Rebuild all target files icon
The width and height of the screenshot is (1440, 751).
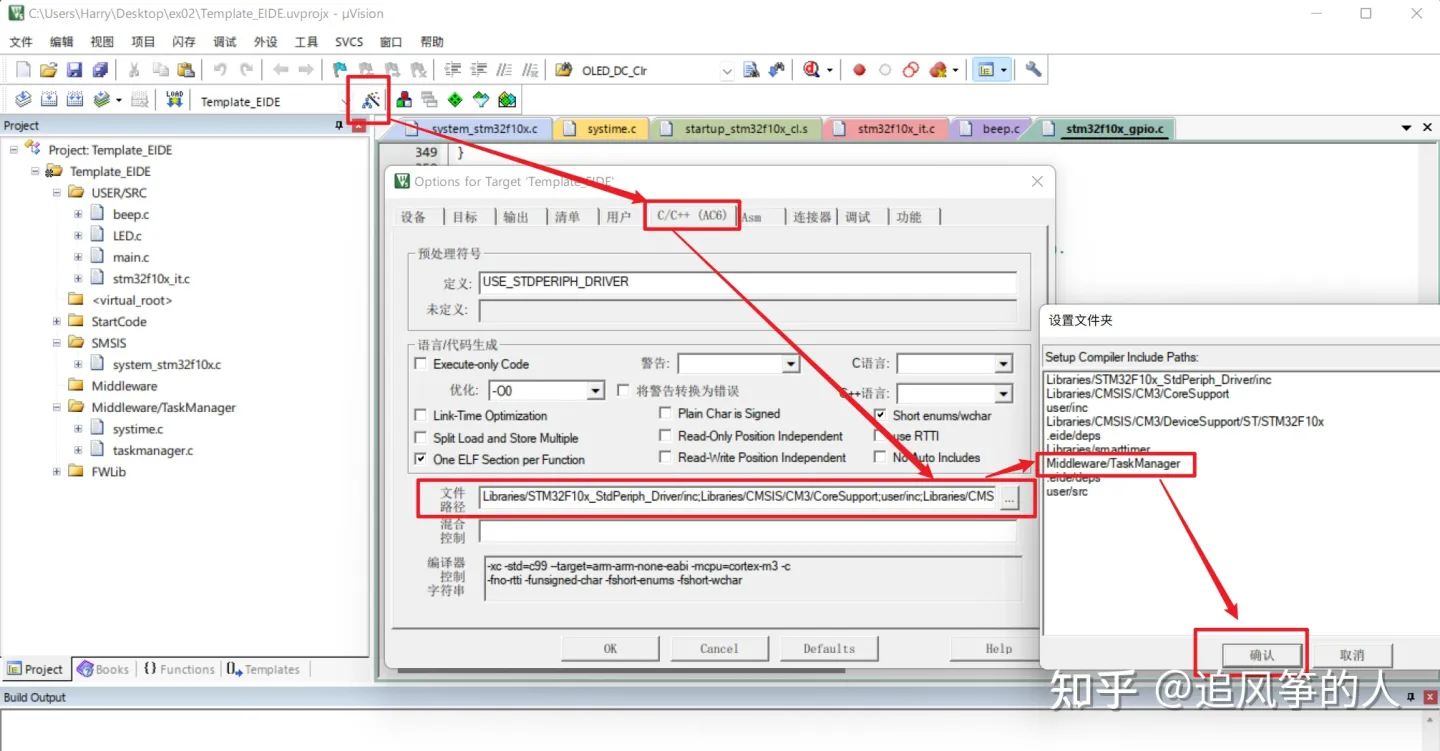coord(74,100)
